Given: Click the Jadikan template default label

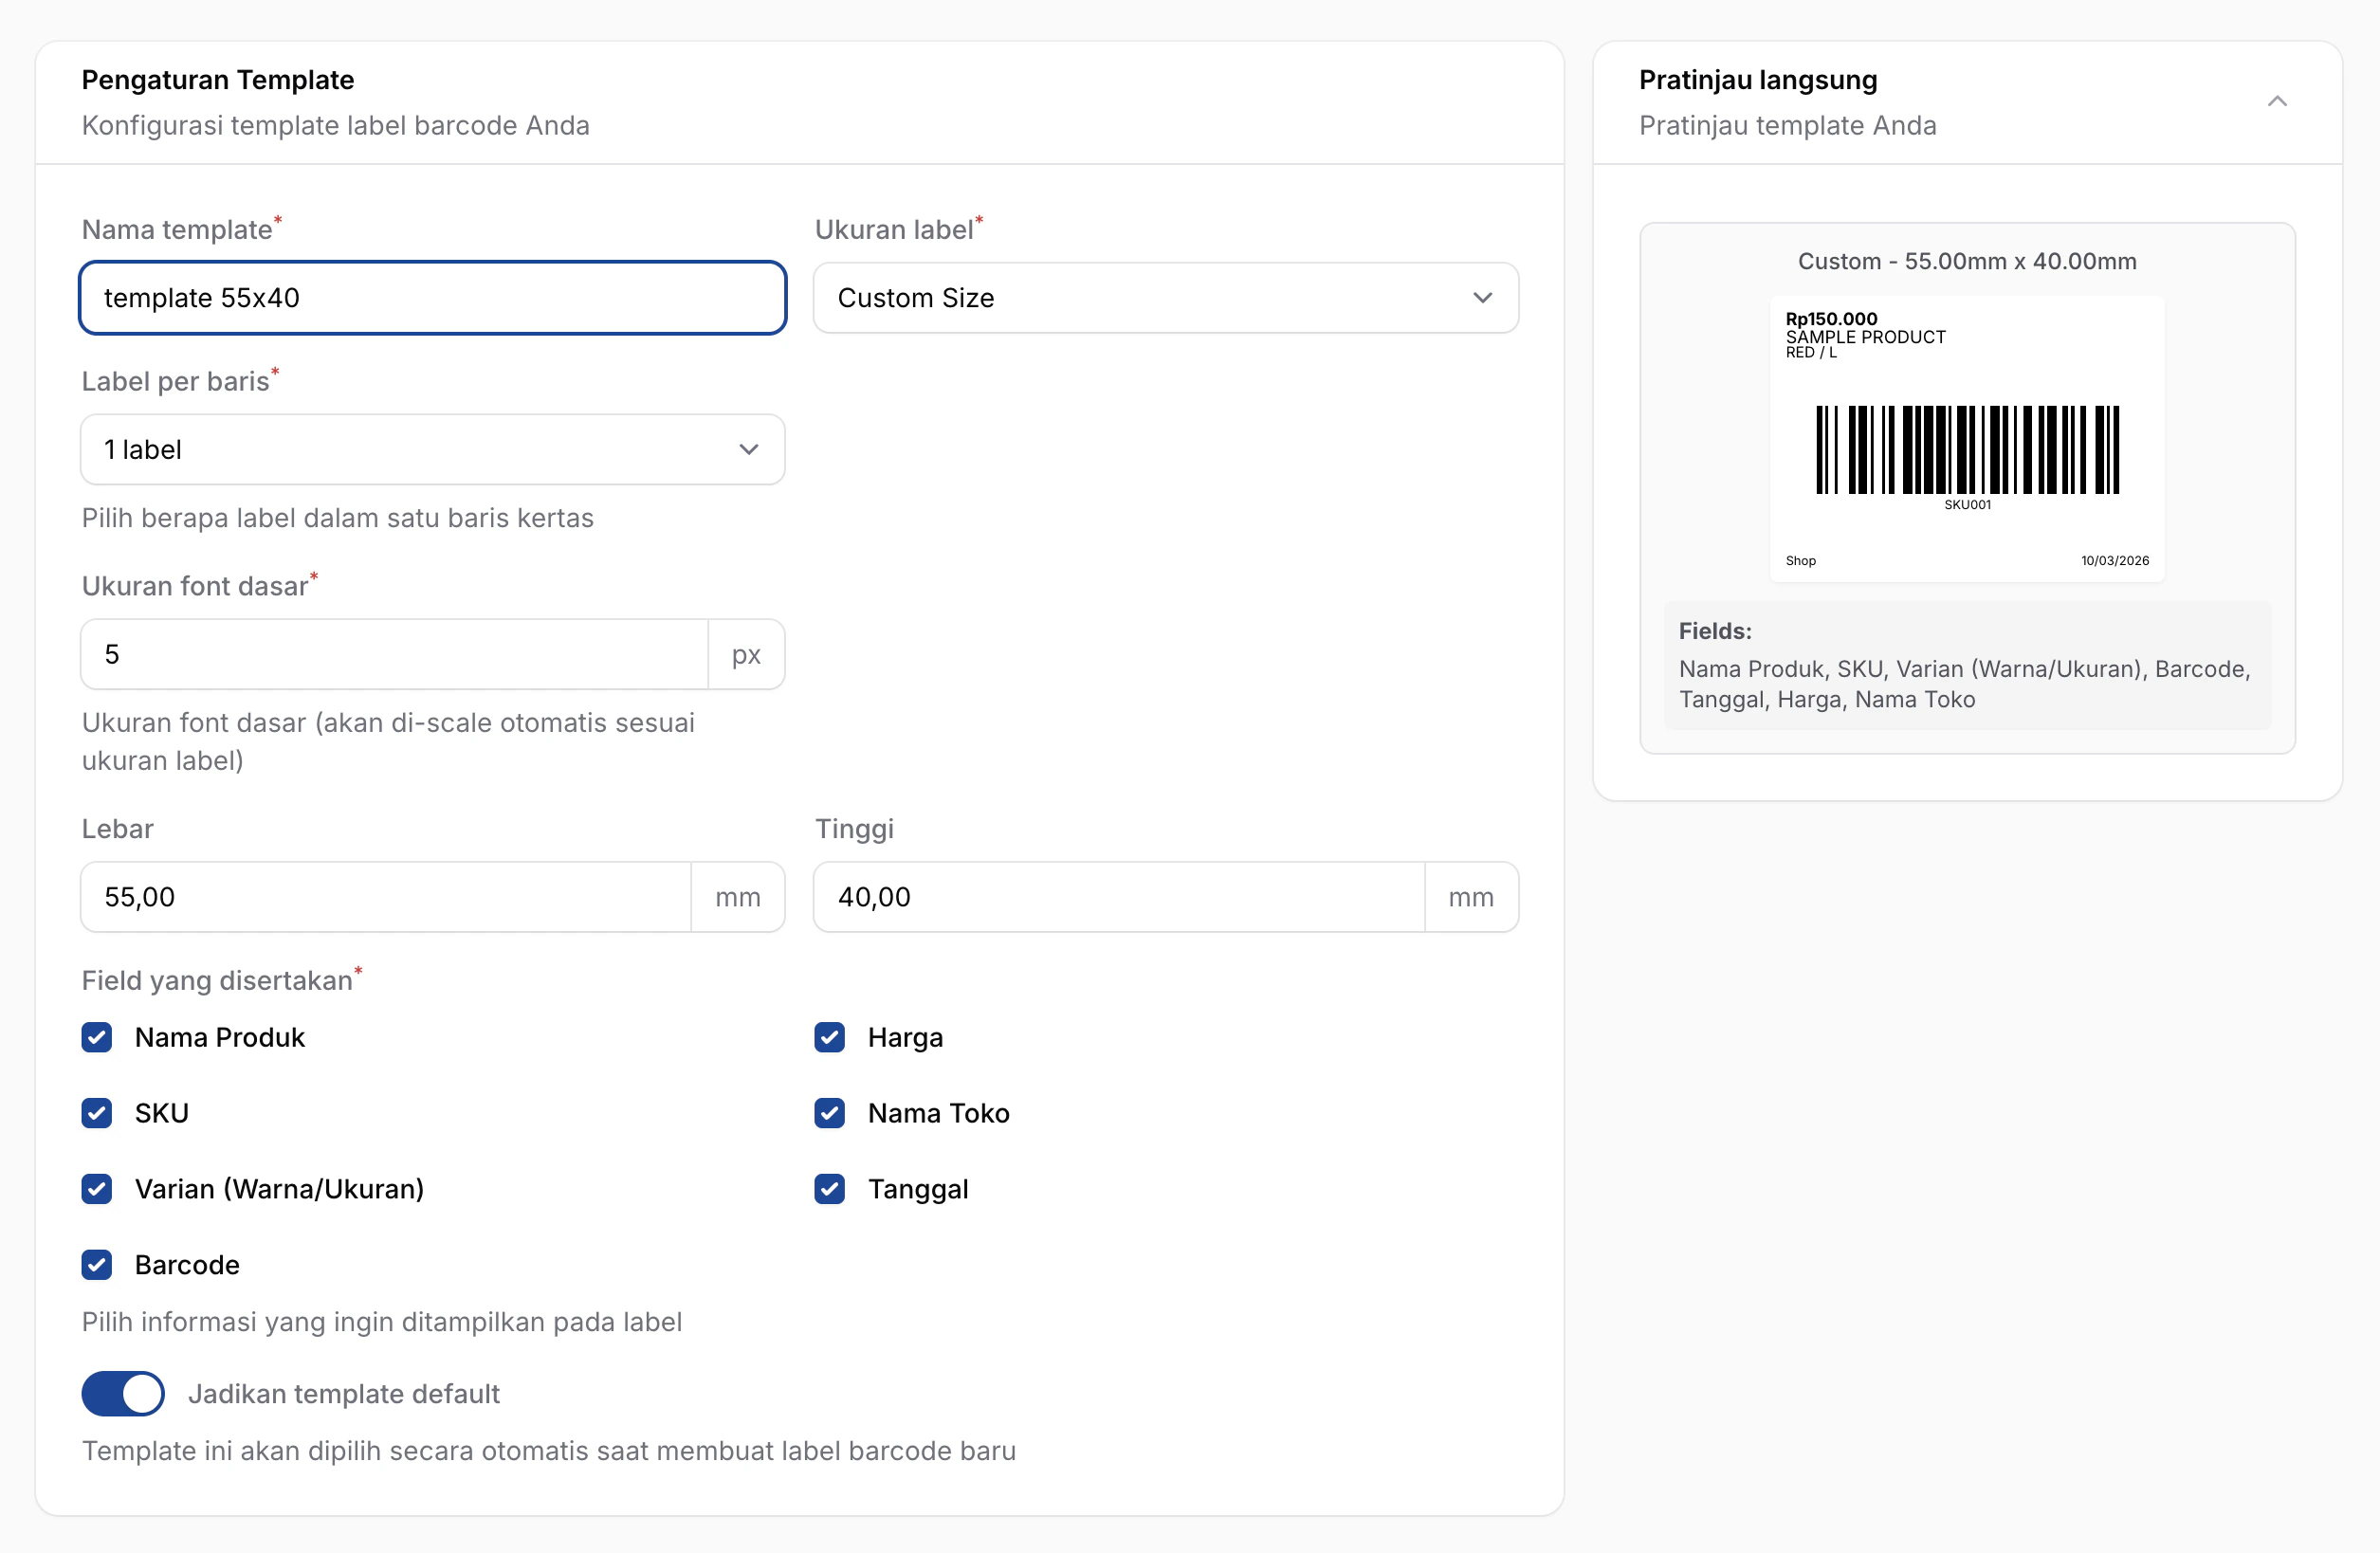Looking at the screenshot, I should (x=343, y=1394).
